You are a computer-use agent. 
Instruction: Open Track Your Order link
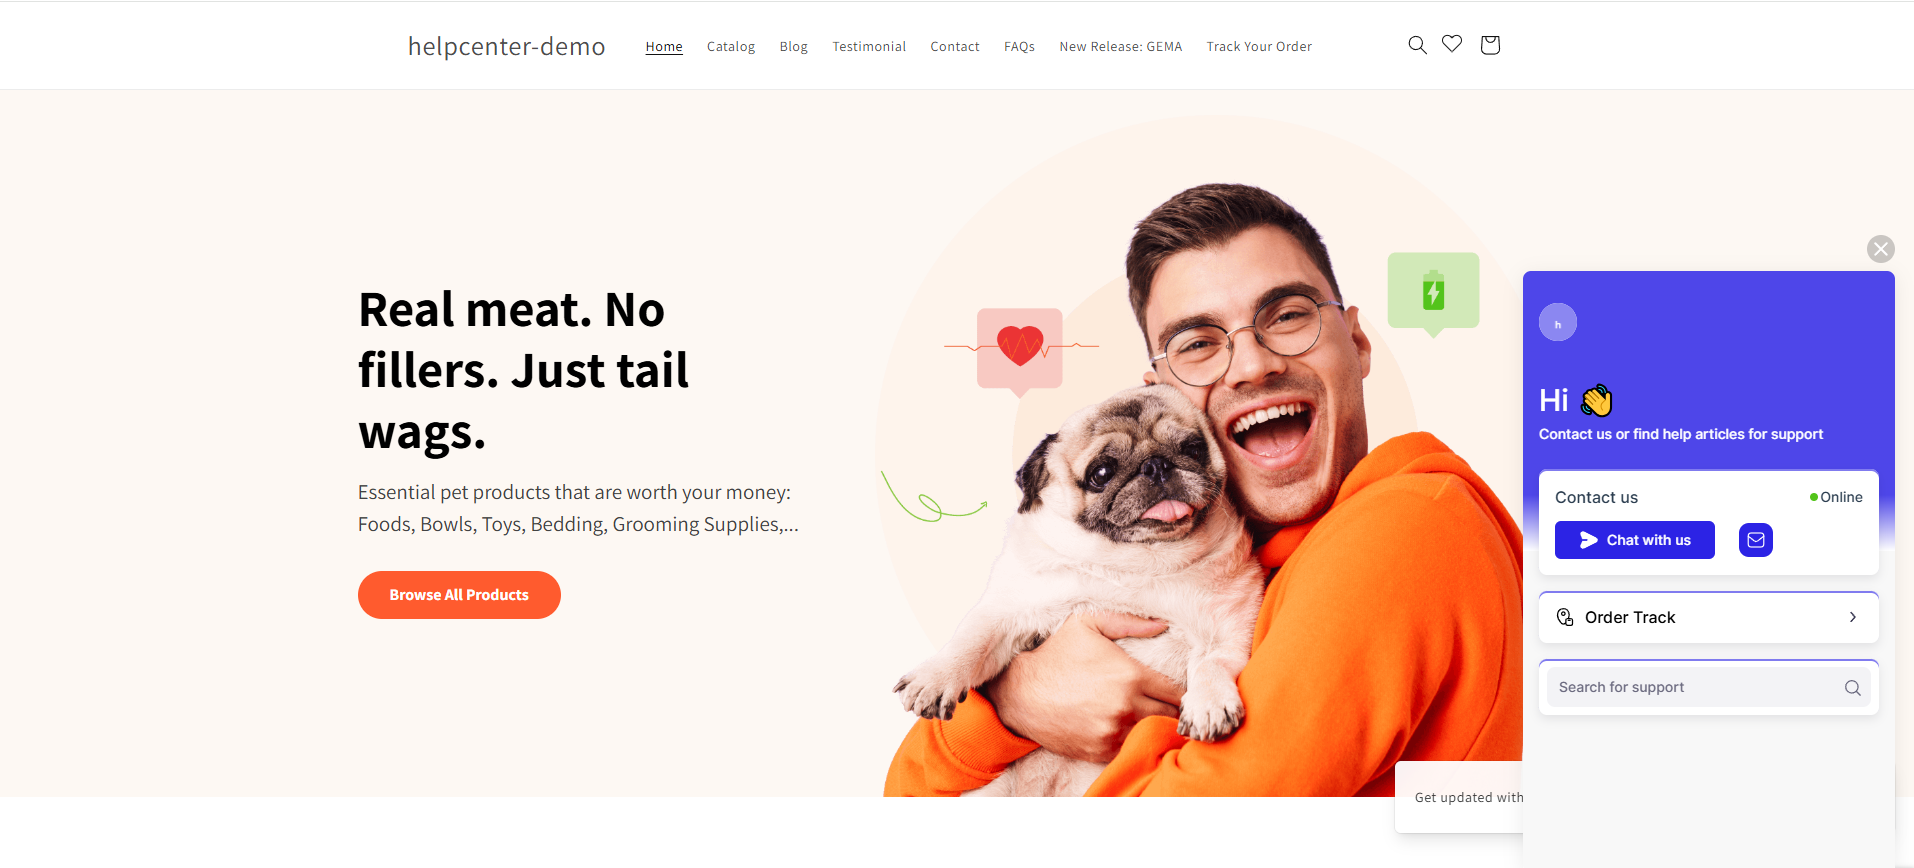pyautogui.click(x=1259, y=47)
